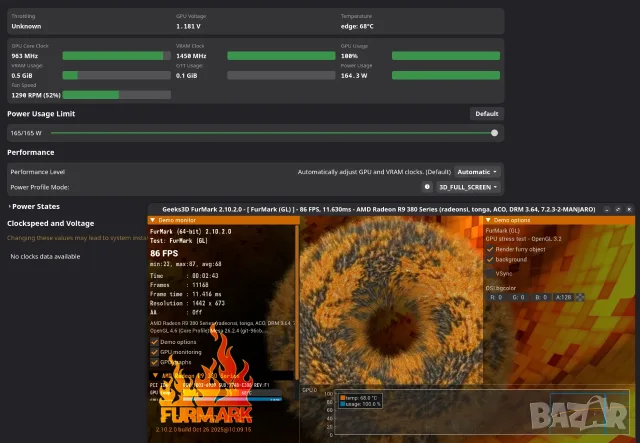This screenshot has width=640, height=443.
Task: Open the Performance Level Automatic dropdown
Action: (x=477, y=172)
